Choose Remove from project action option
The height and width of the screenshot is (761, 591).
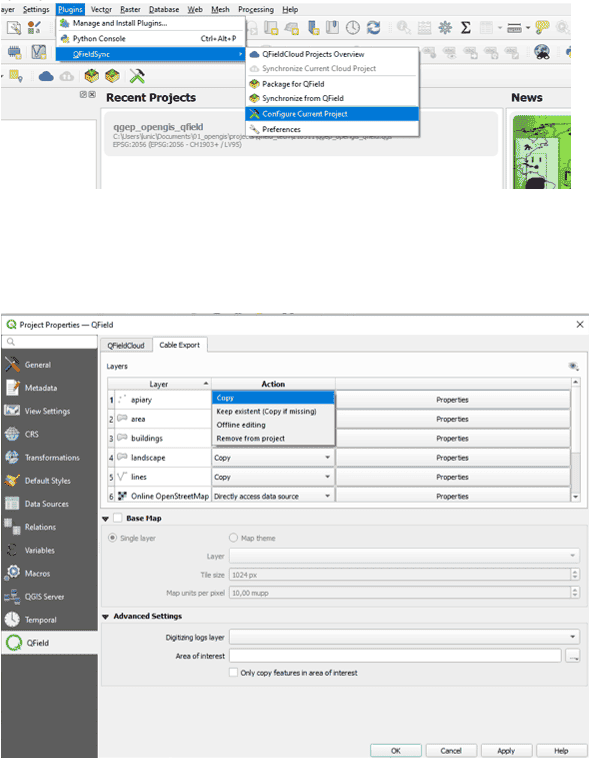coord(273,439)
